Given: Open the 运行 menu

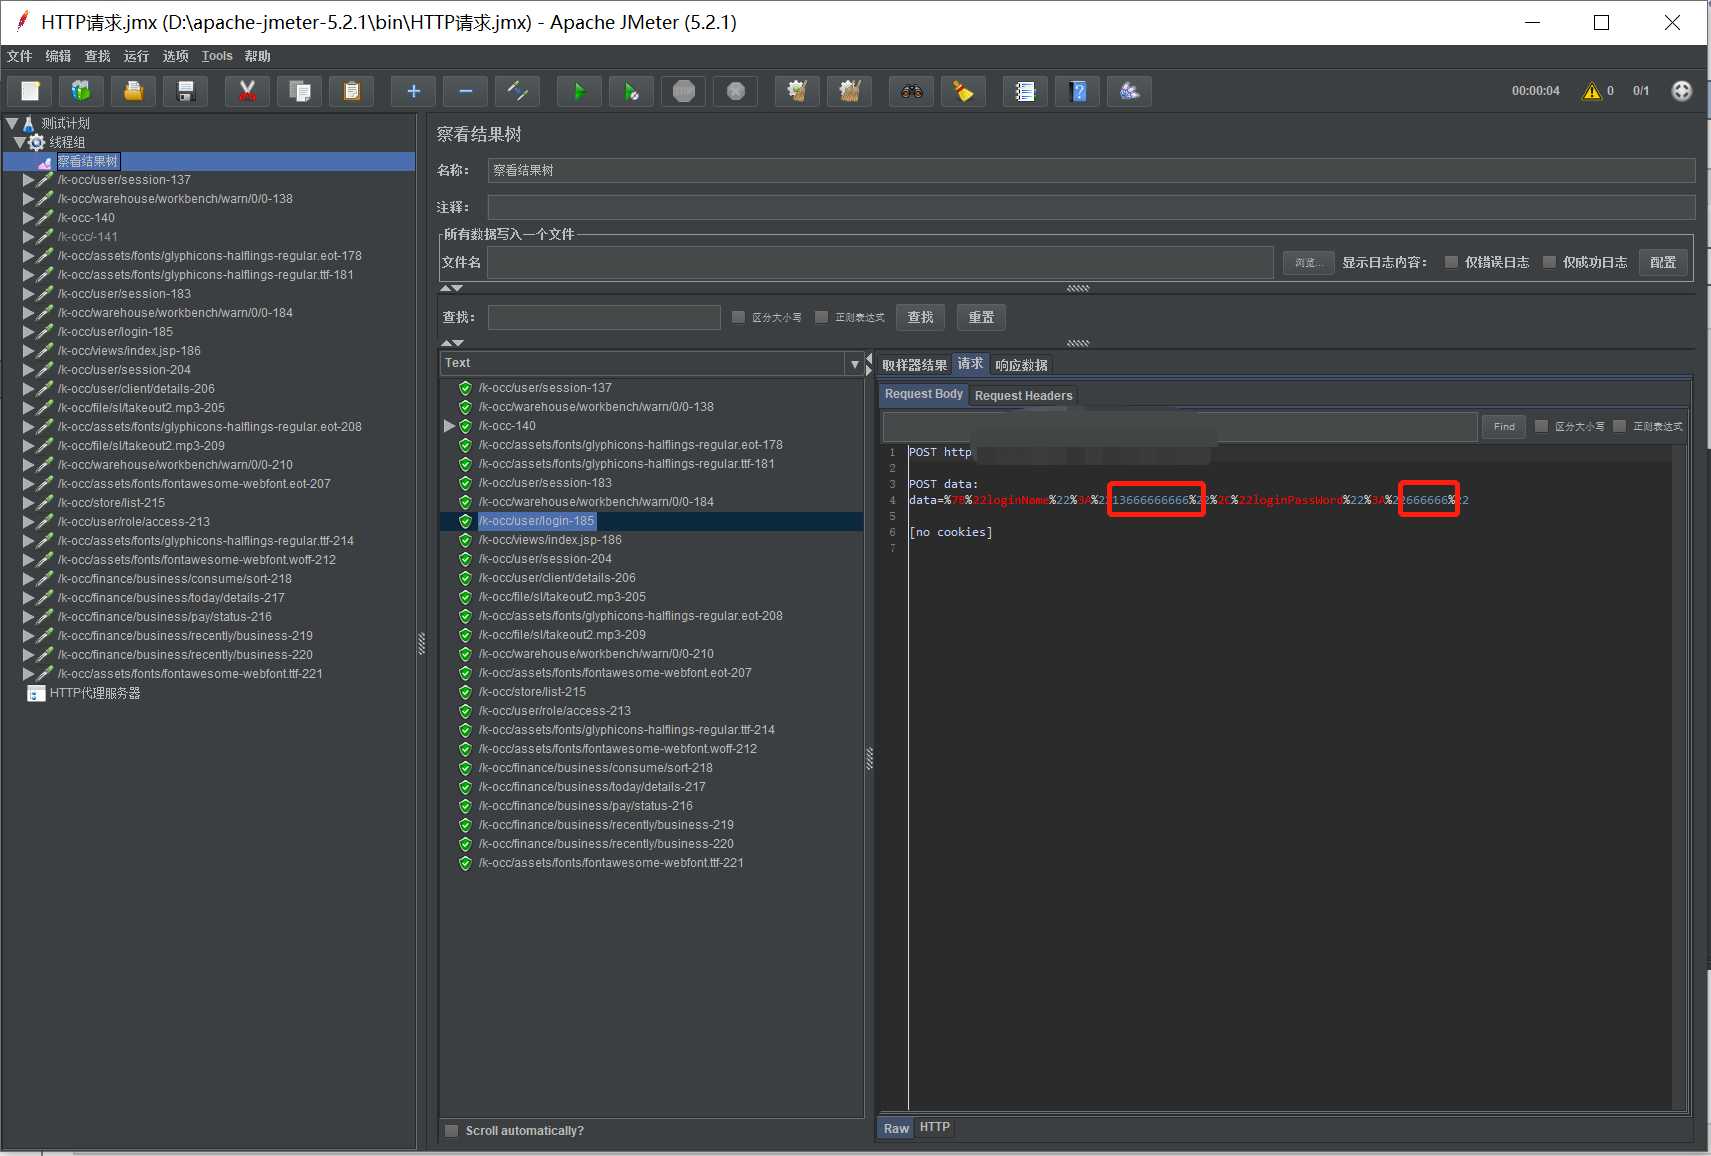Looking at the screenshot, I should tap(136, 56).
